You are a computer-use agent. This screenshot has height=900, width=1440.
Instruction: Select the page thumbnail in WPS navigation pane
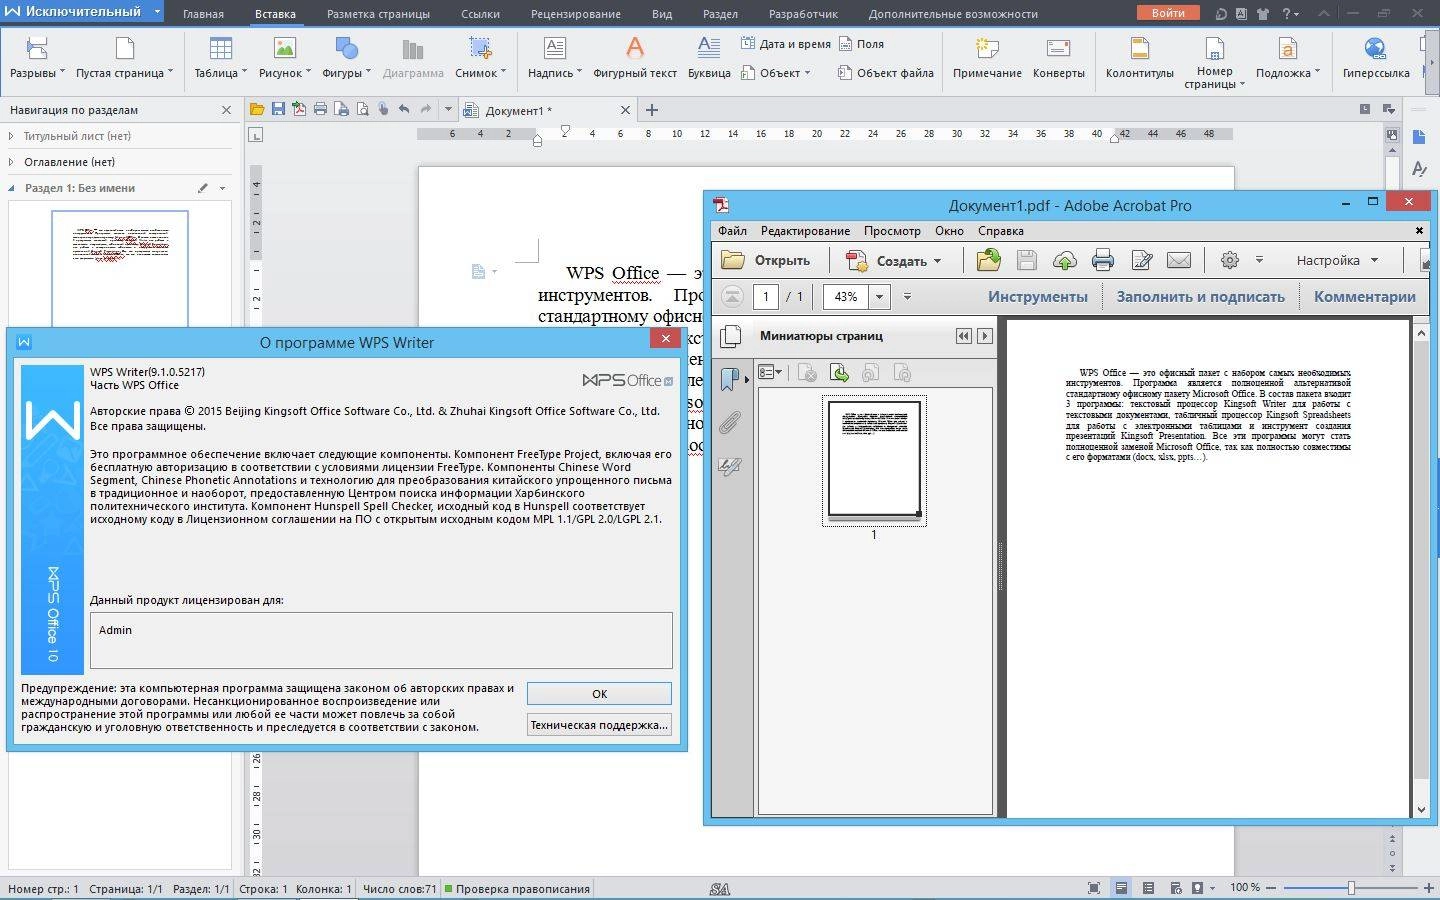[120, 268]
